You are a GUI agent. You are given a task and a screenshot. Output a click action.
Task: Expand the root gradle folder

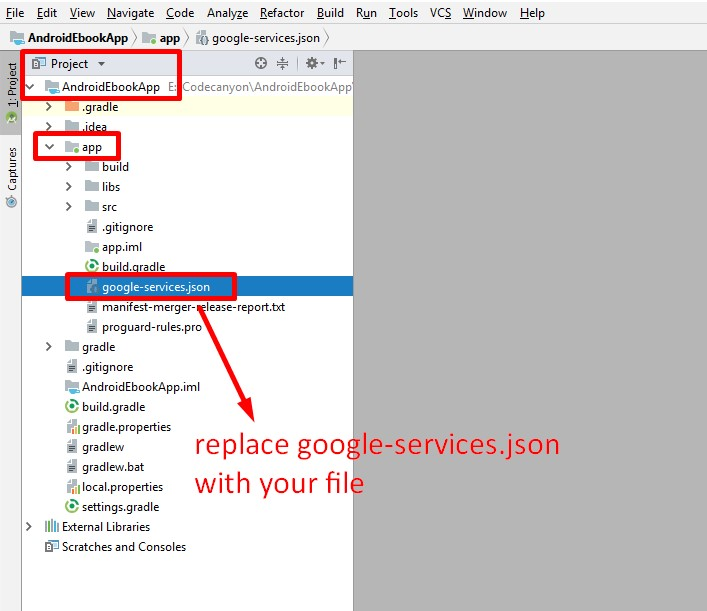coord(49,347)
